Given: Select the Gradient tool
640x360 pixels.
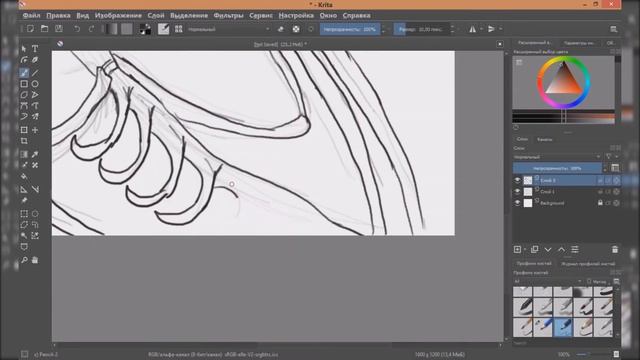Looking at the screenshot, I should (x=24, y=154).
